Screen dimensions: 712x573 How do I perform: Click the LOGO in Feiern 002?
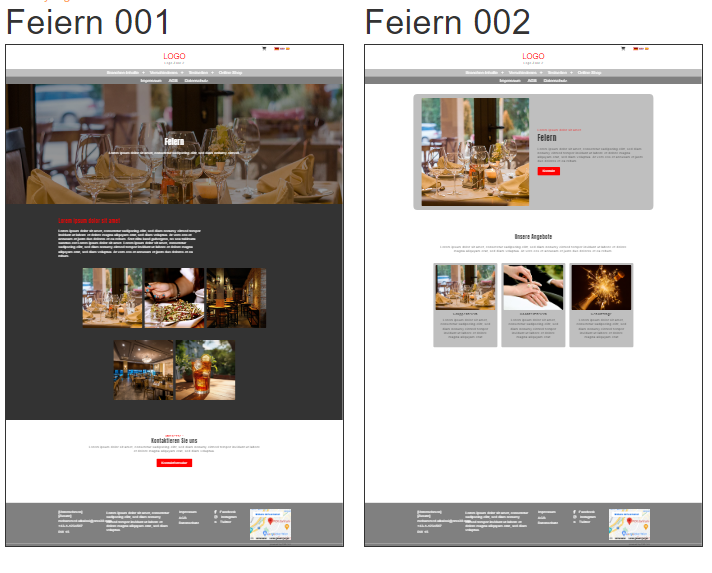(533, 56)
